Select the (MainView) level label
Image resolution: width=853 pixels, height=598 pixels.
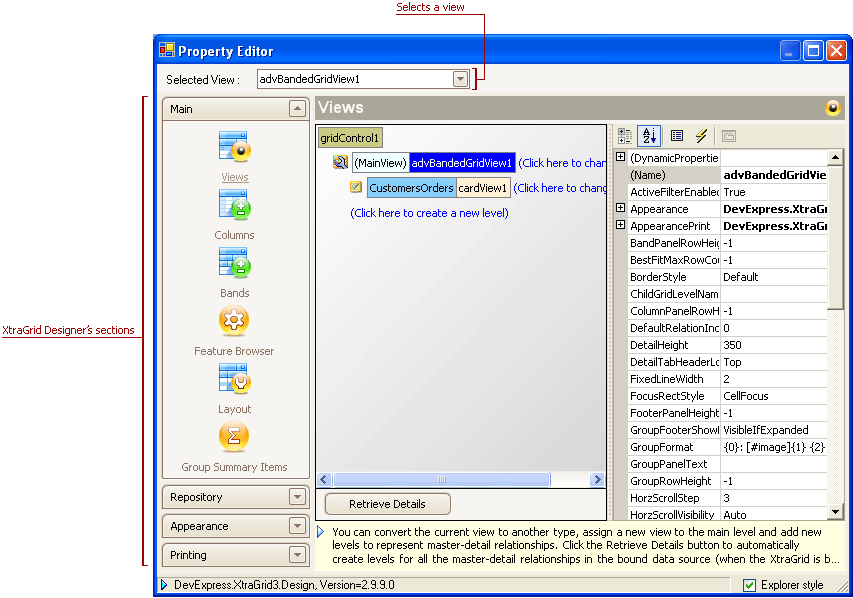point(380,163)
